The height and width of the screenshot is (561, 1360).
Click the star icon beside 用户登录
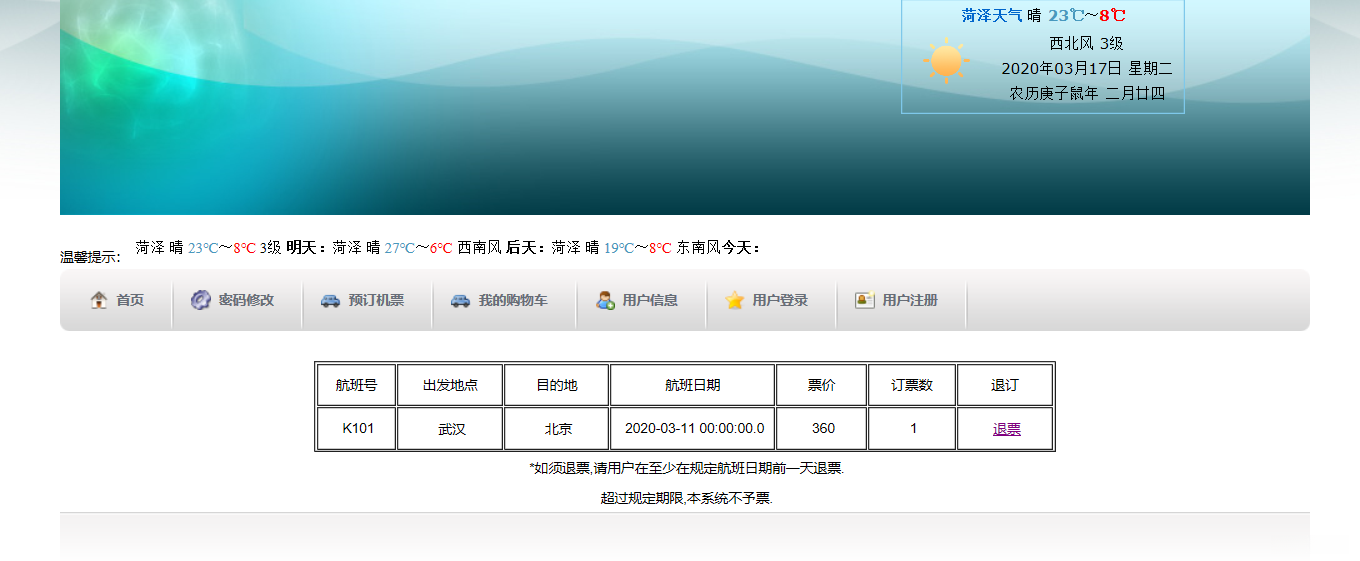735,300
